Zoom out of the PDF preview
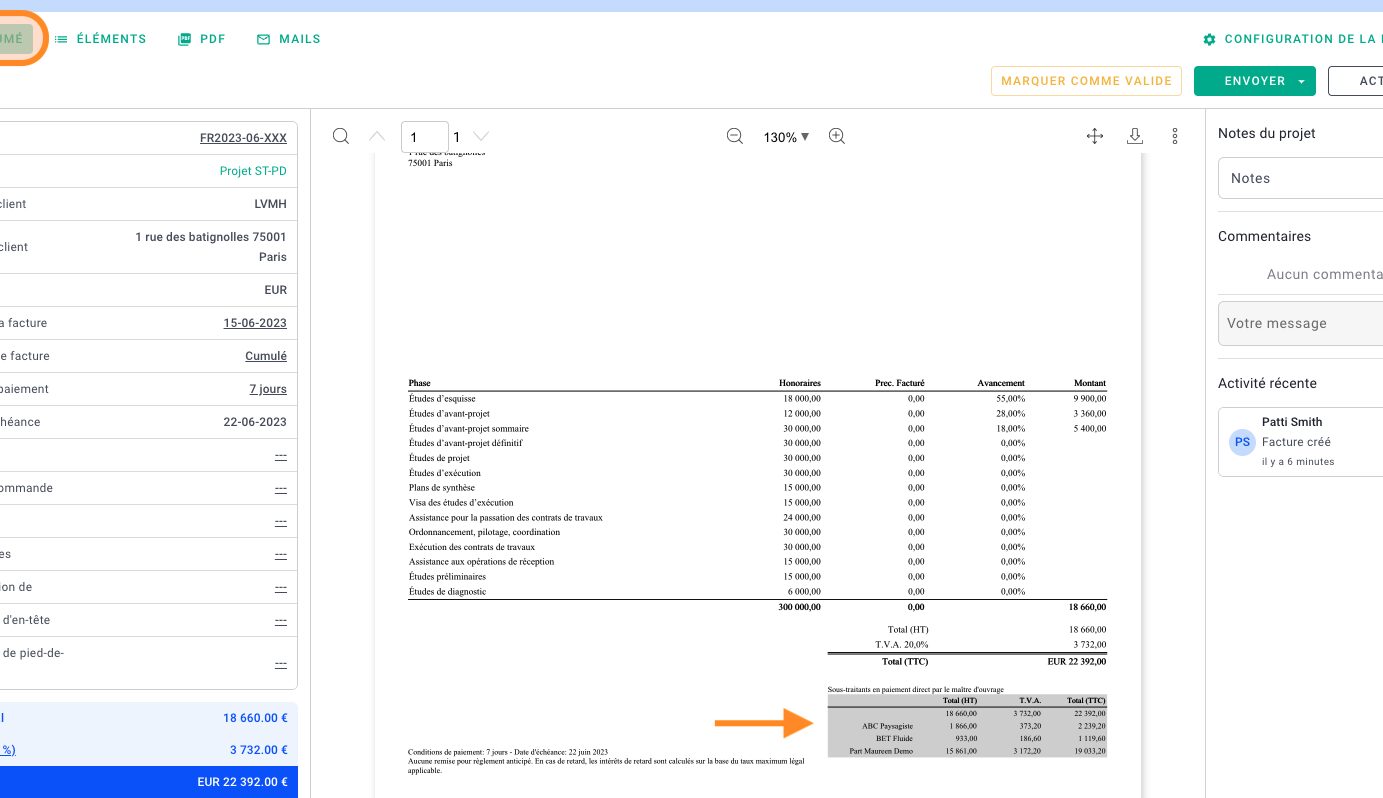The height and width of the screenshot is (798, 1383). click(735, 136)
